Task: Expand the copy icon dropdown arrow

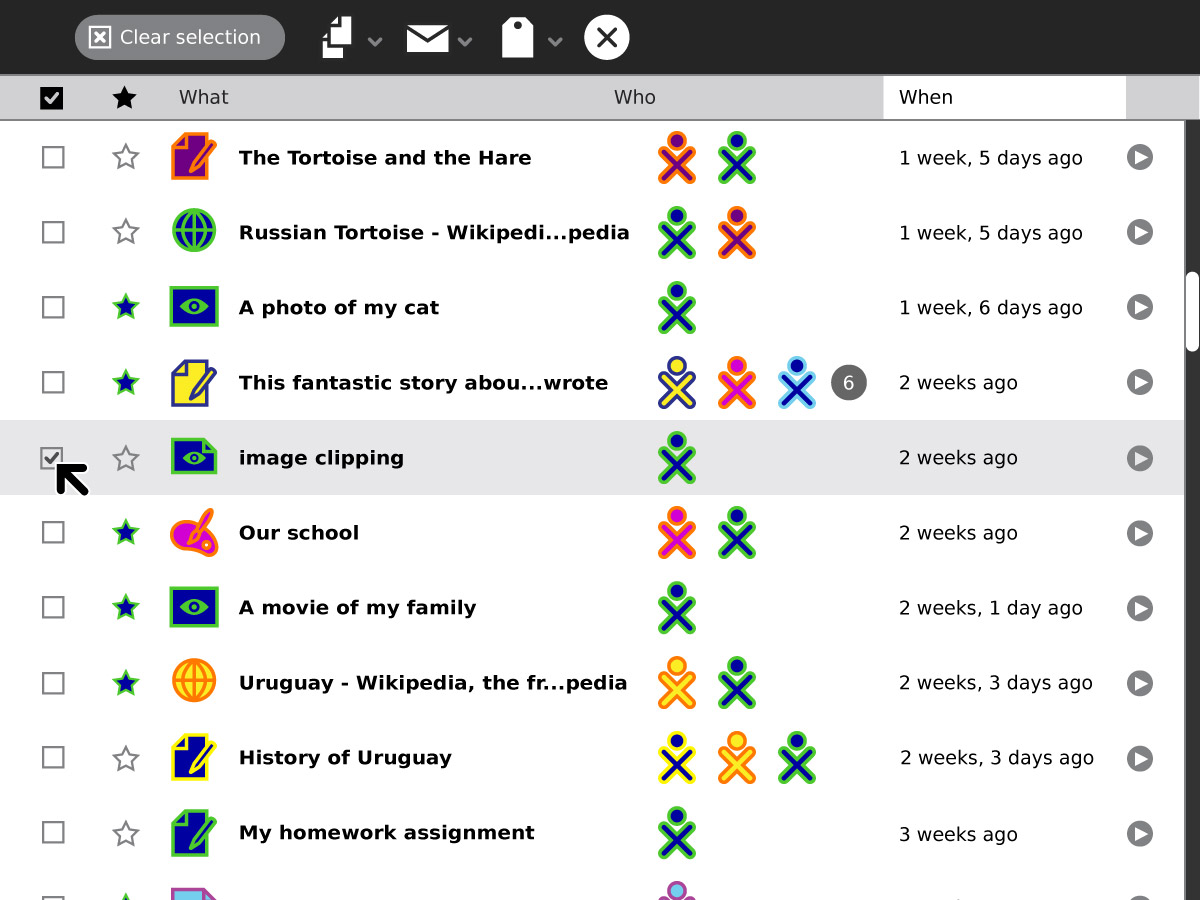Action: [x=375, y=42]
